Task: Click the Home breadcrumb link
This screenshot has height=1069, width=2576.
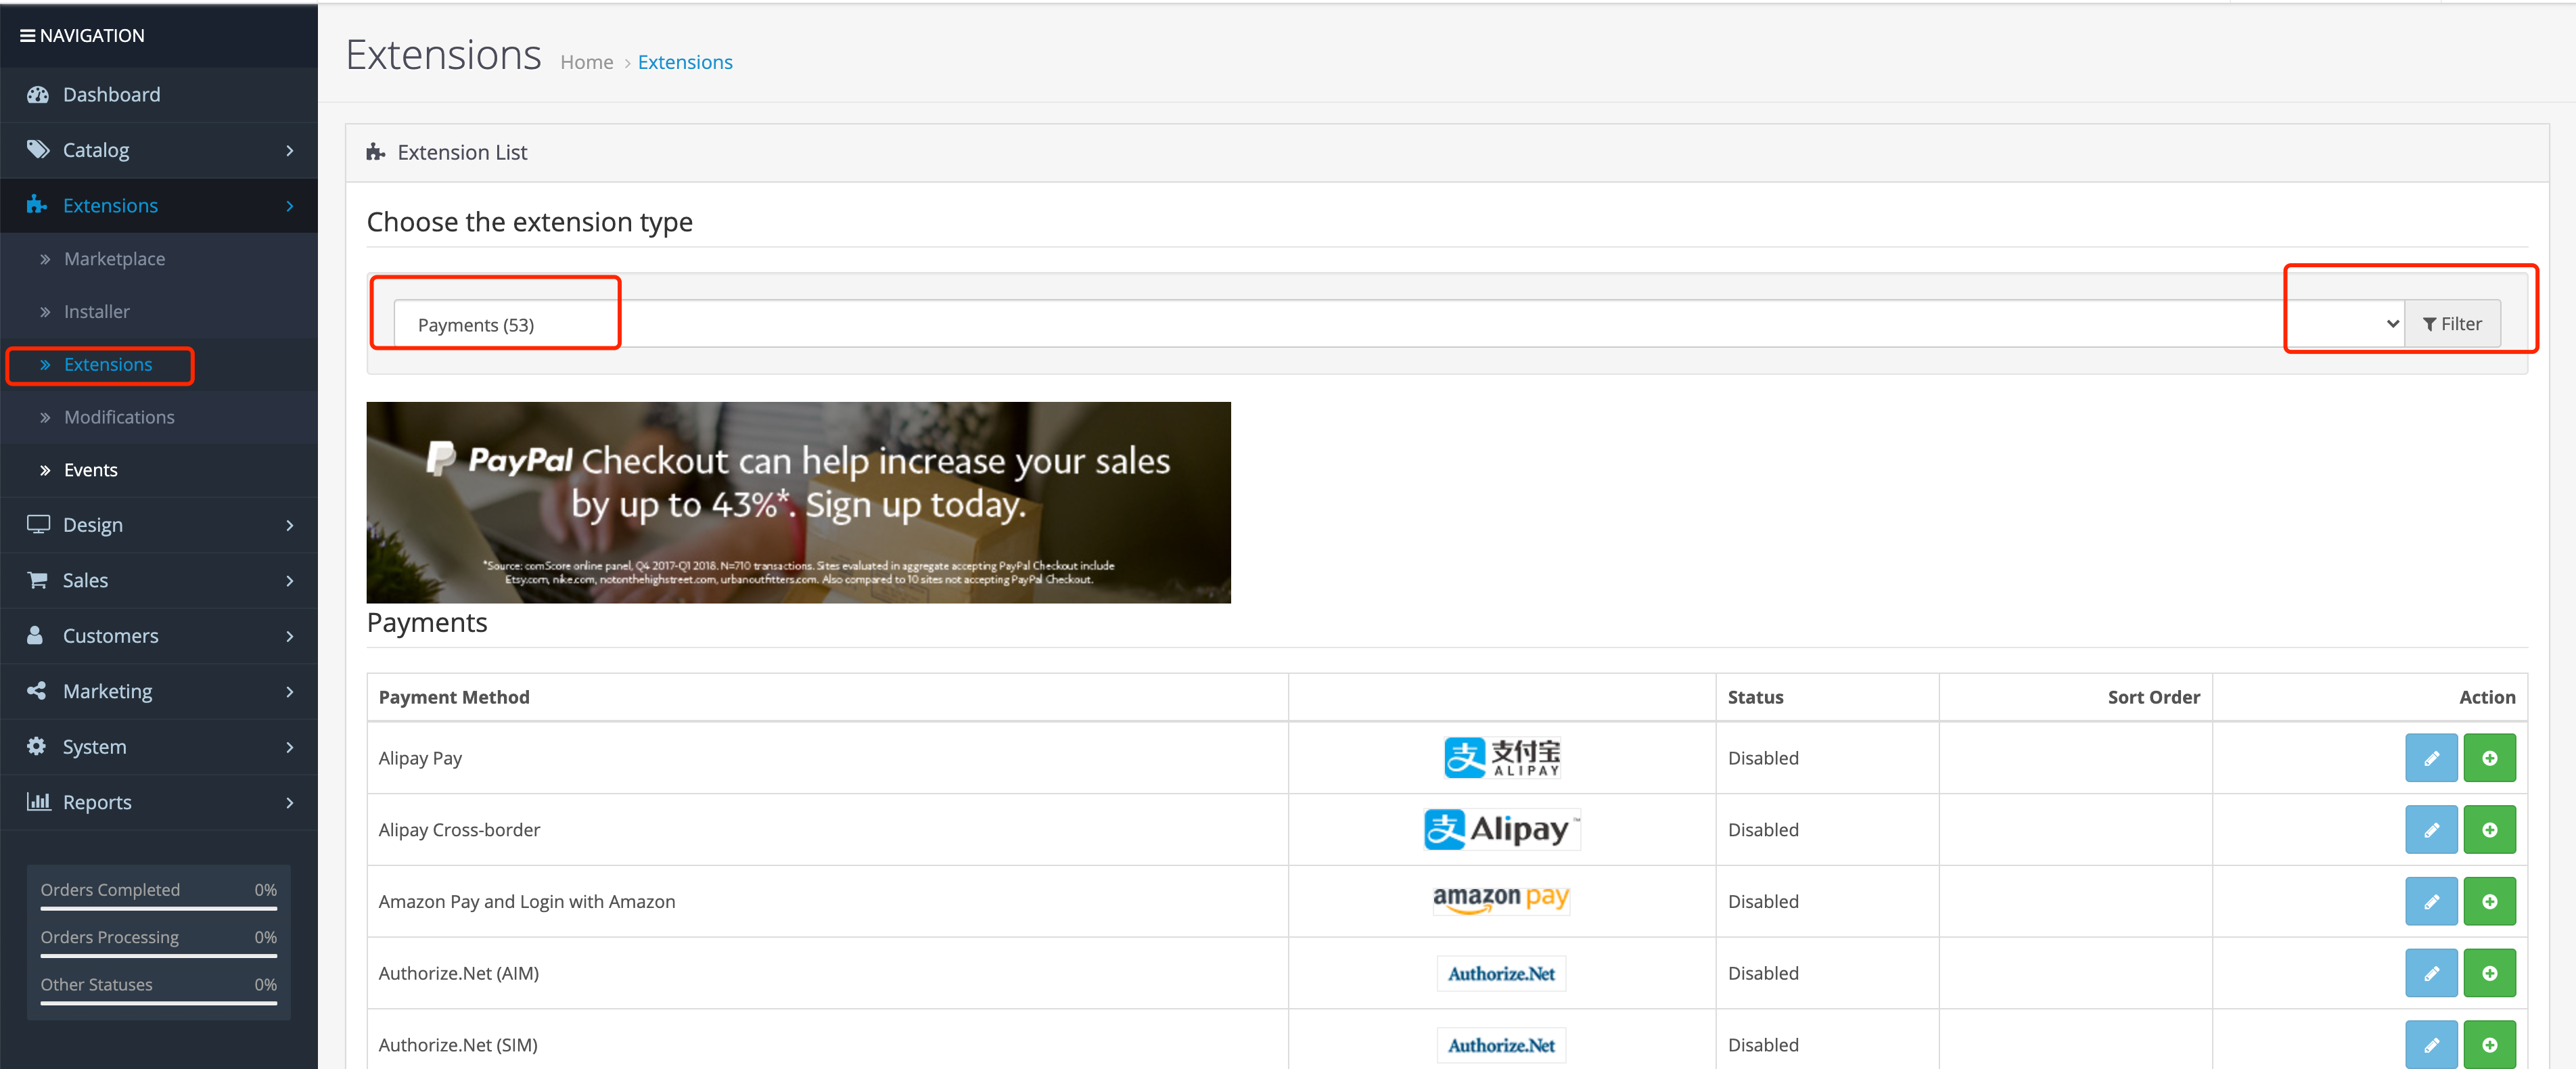Action: point(586,62)
